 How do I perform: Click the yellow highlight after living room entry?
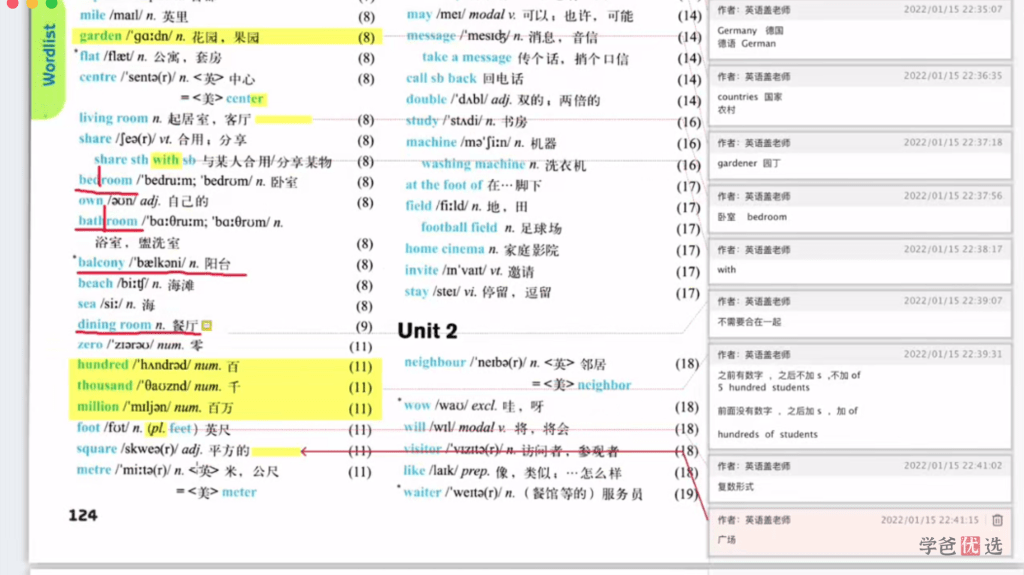click(x=283, y=120)
